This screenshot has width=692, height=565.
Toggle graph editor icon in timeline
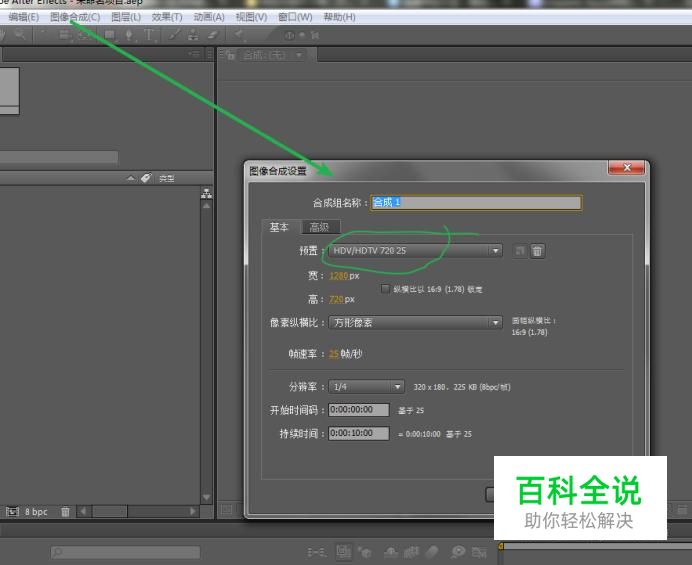(x=479, y=552)
